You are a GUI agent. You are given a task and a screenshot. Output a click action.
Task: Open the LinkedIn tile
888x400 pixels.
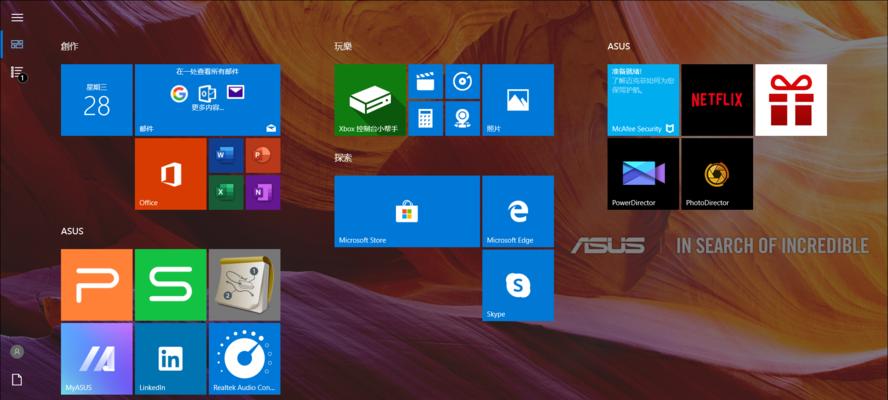(x=170, y=359)
